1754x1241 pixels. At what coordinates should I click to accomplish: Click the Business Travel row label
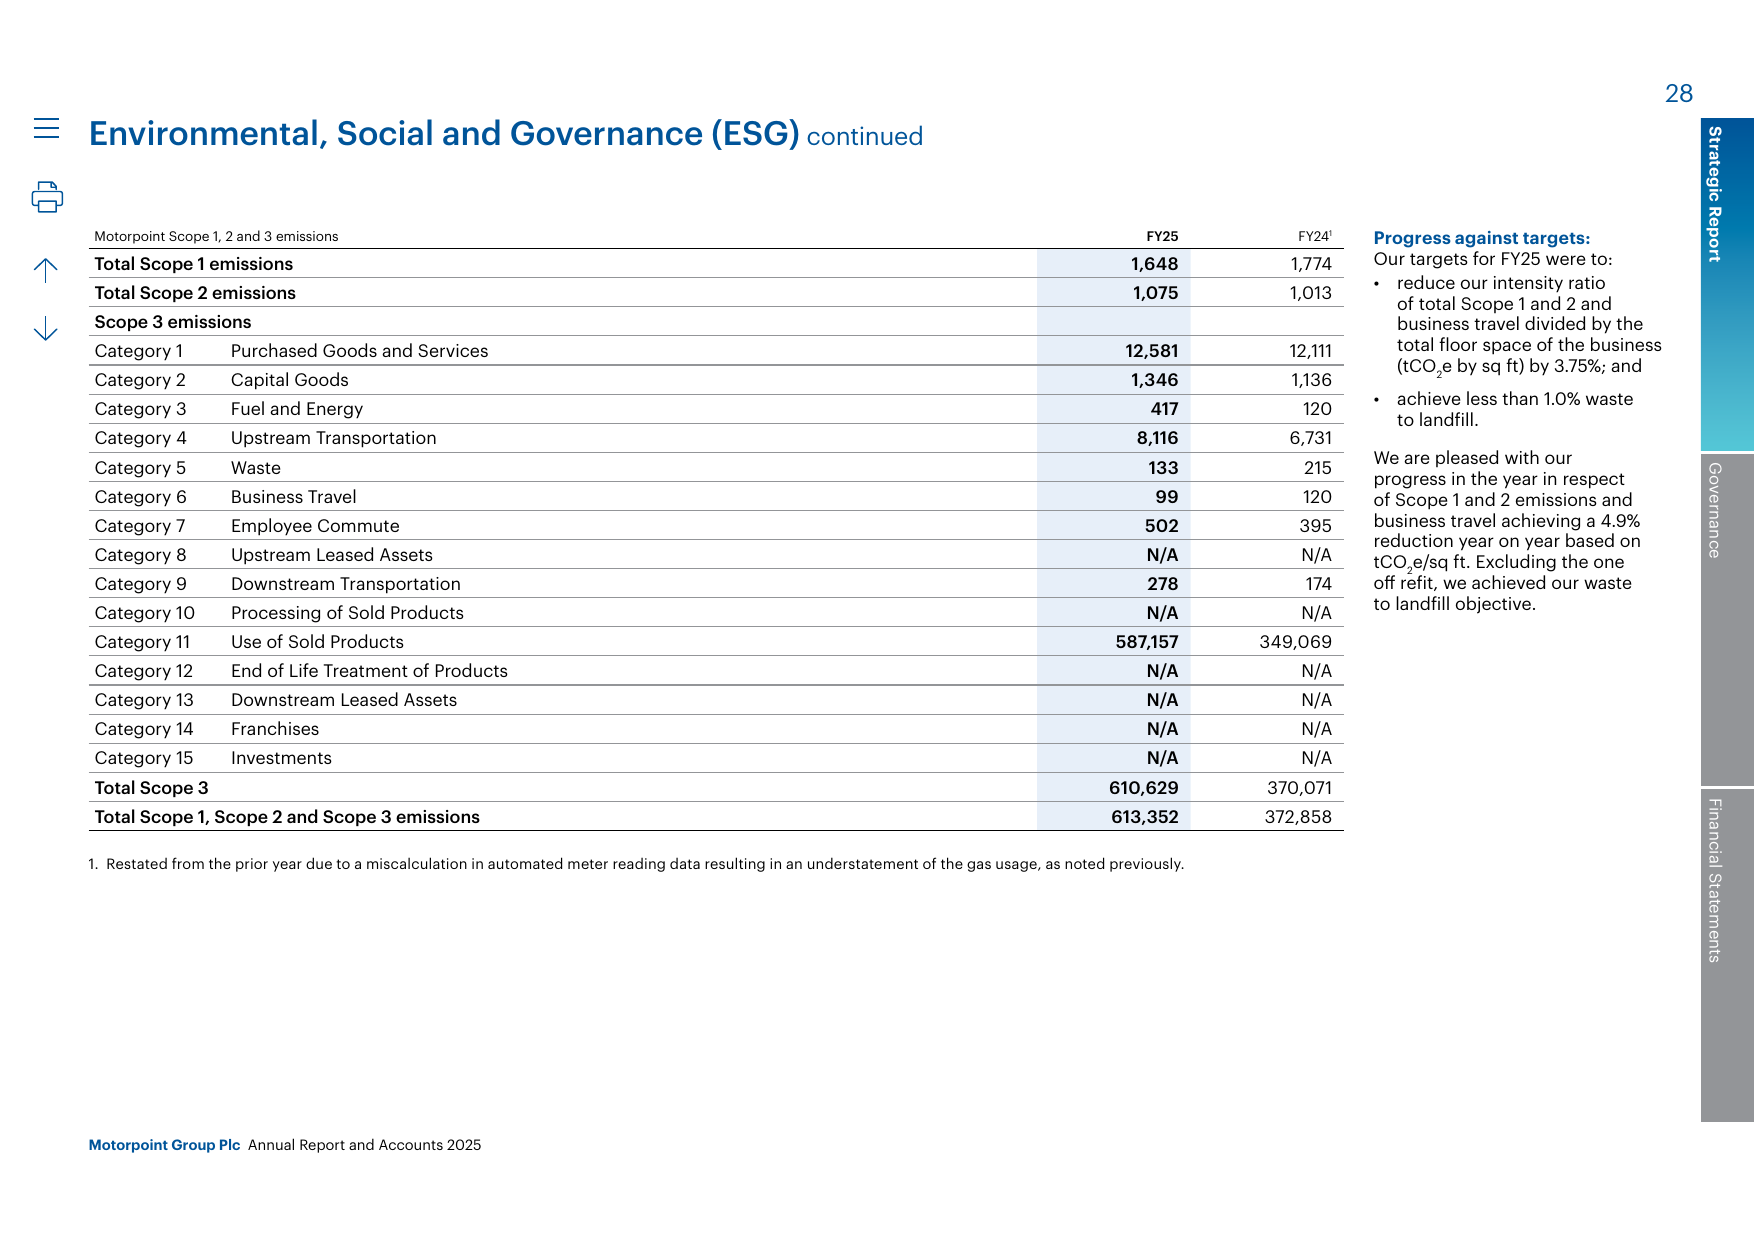tap(294, 497)
